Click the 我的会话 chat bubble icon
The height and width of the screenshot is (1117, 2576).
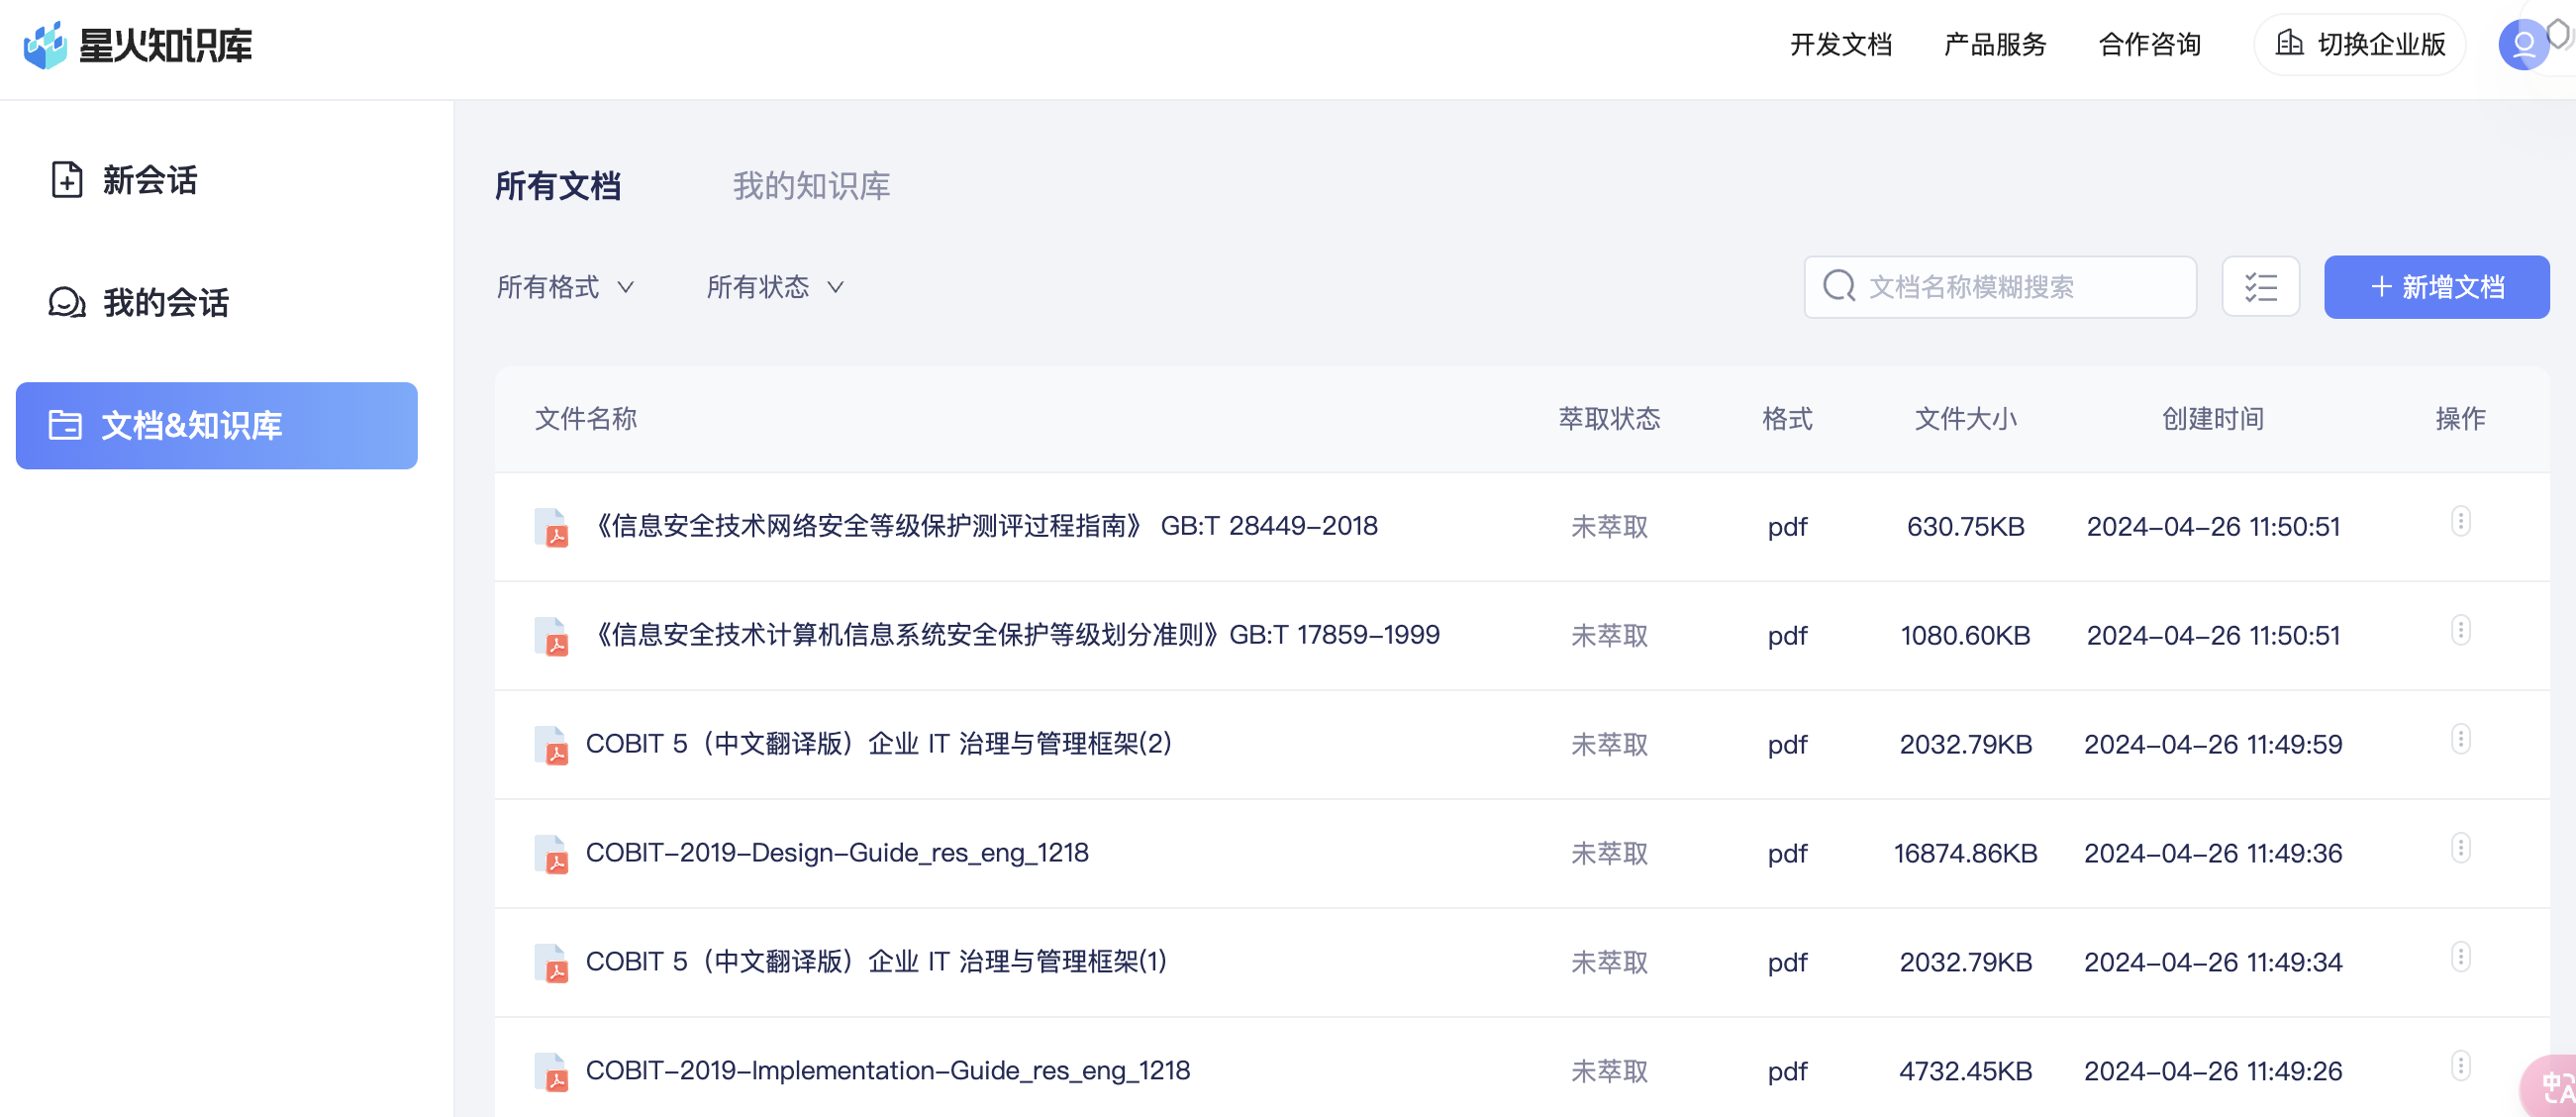67,302
